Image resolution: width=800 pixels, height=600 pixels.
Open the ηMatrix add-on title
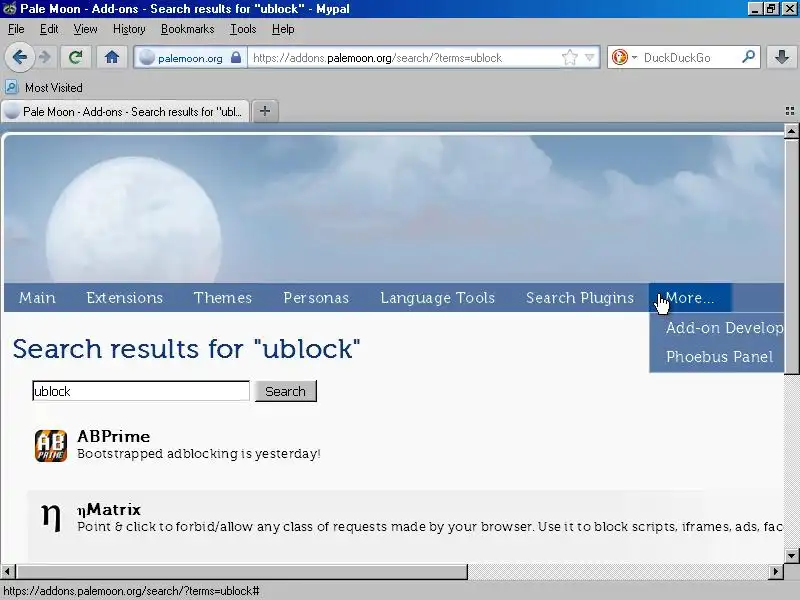pyautogui.click(x=109, y=509)
